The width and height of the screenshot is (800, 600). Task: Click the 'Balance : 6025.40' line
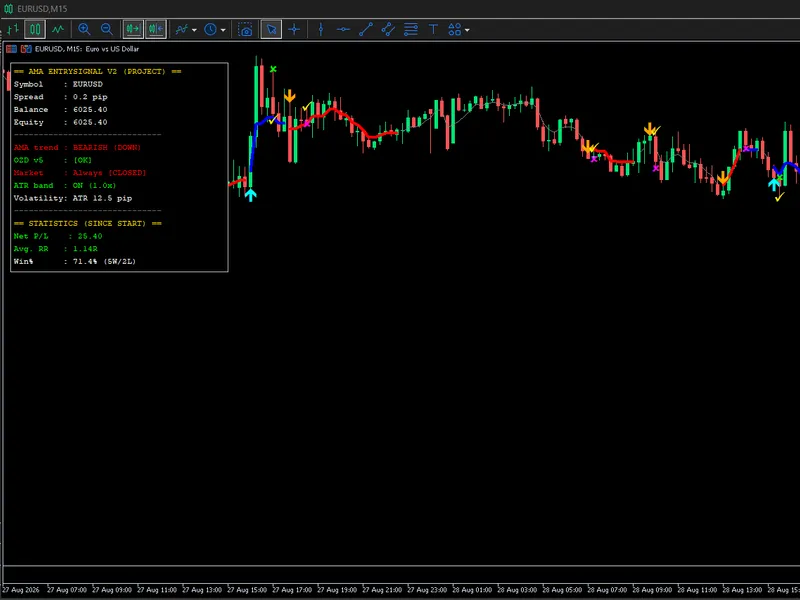60,110
